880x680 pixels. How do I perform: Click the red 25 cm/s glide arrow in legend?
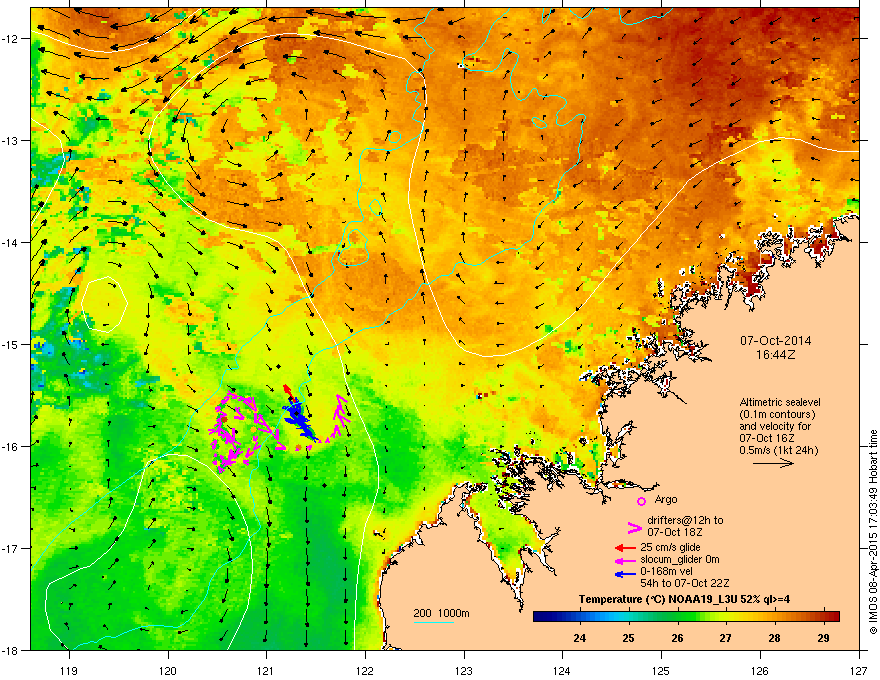[x=625, y=548]
